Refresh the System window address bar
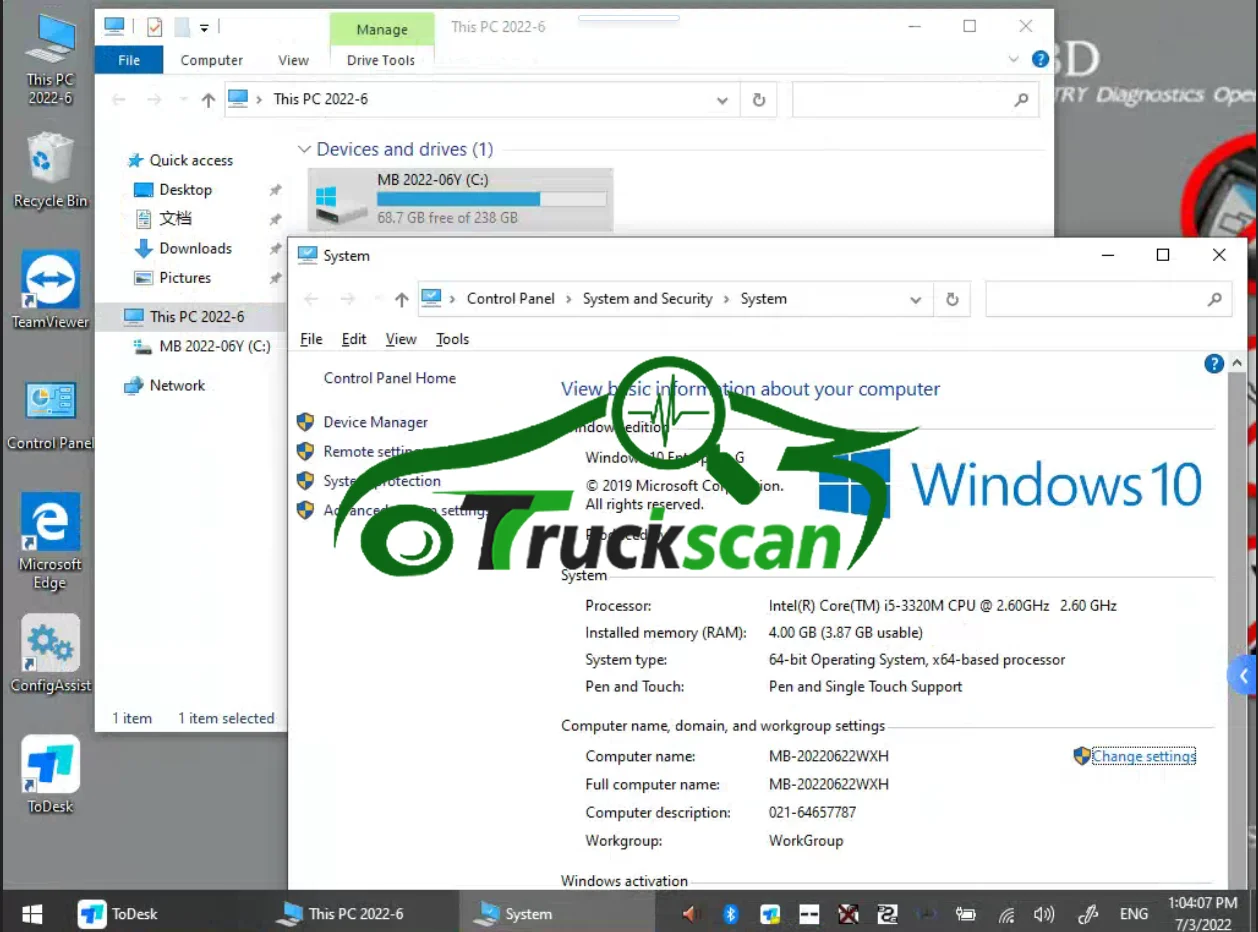This screenshot has width=1258, height=932. coord(952,299)
